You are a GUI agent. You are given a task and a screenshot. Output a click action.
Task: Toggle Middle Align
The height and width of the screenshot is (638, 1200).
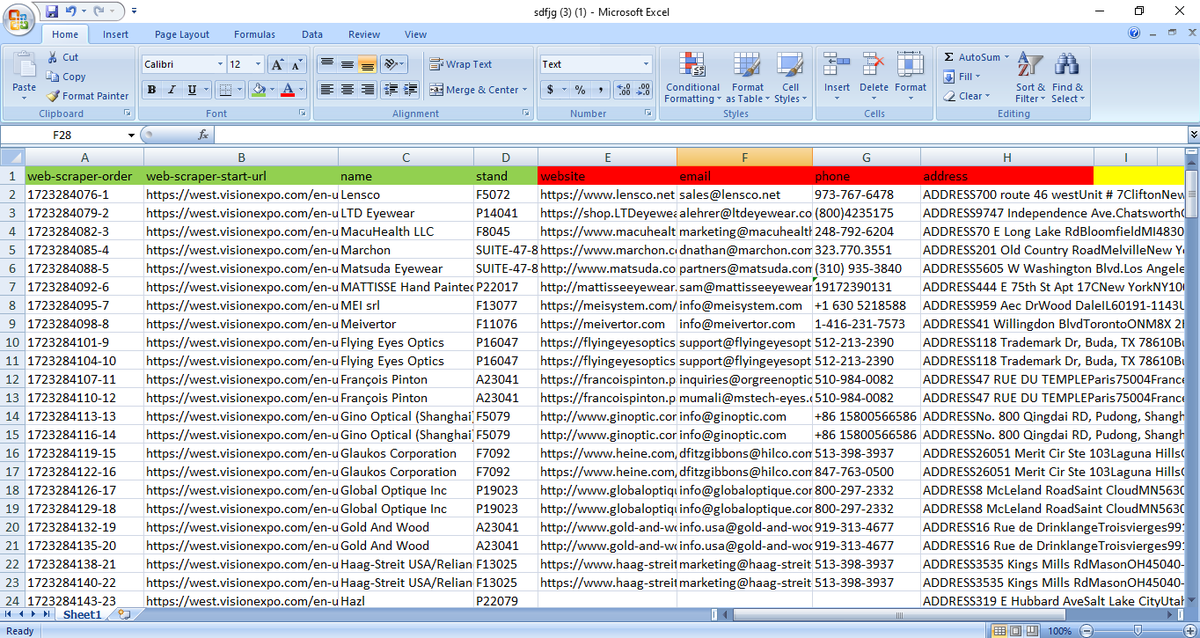pos(346,64)
